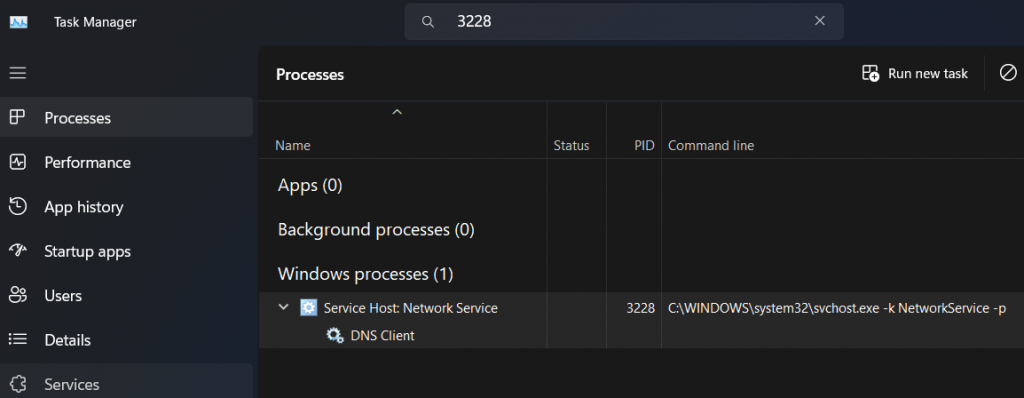
Task: Open the Users page
Action: pyautogui.click(x=126, y=295)
